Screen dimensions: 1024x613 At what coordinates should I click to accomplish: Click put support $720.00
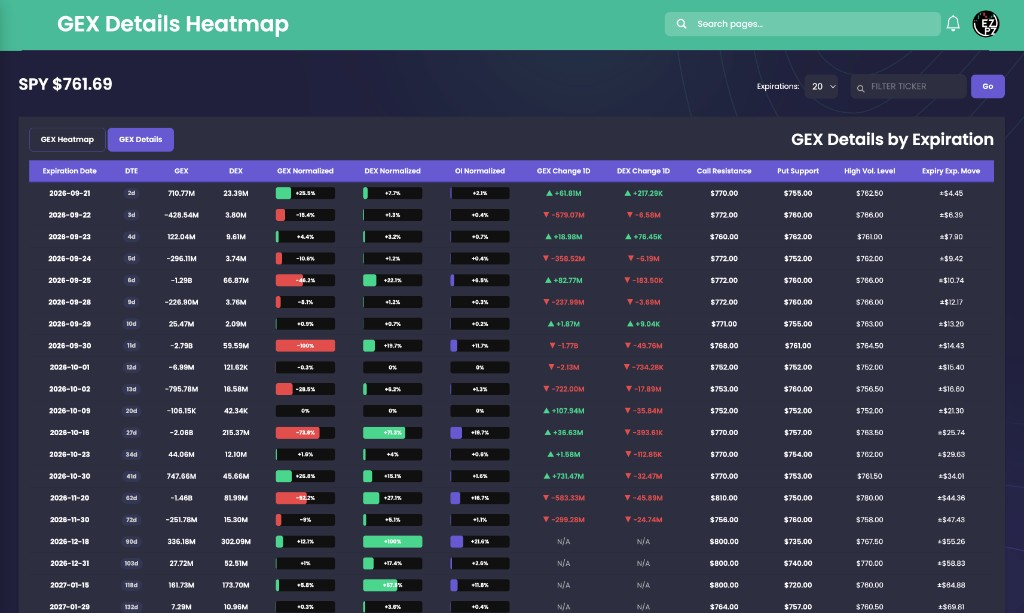click(x=798, y=585)
